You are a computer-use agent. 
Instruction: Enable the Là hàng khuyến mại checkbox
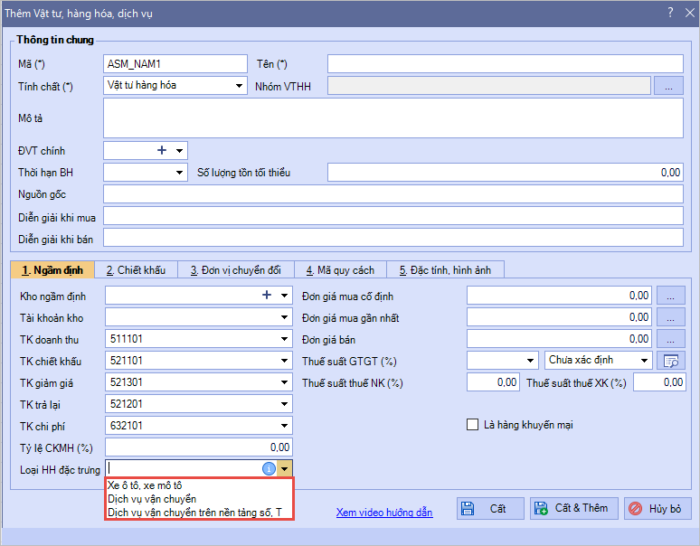474,424
